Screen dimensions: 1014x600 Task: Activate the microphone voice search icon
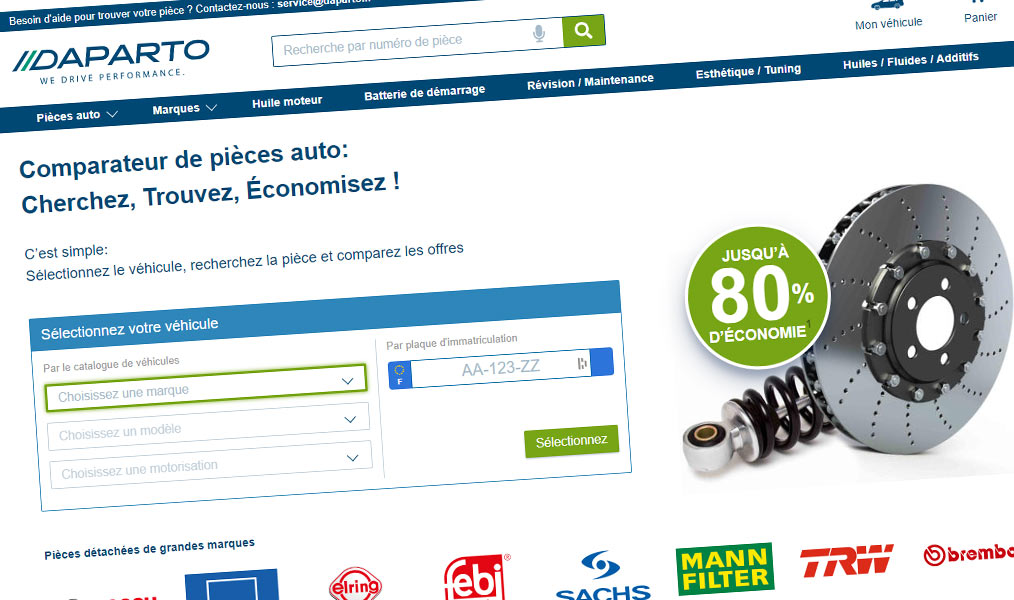539,33
